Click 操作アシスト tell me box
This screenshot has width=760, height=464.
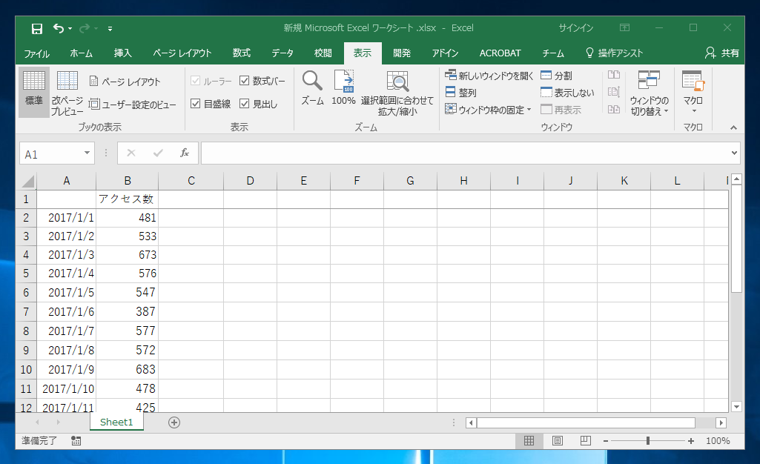614,53
